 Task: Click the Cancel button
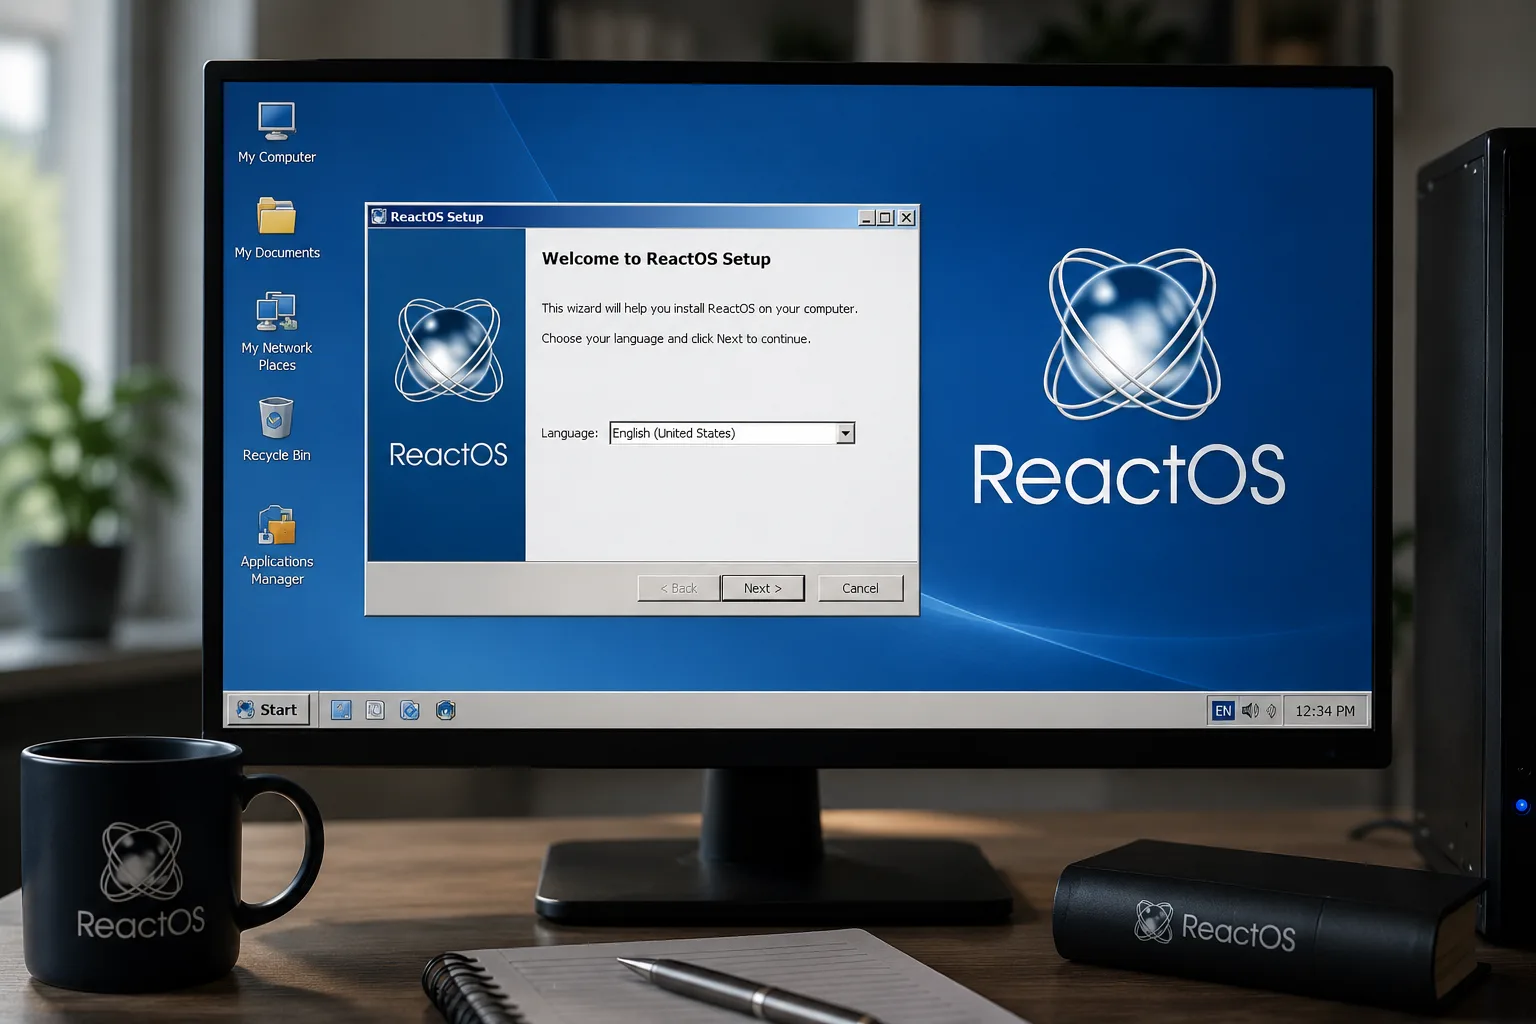point(860,588)
